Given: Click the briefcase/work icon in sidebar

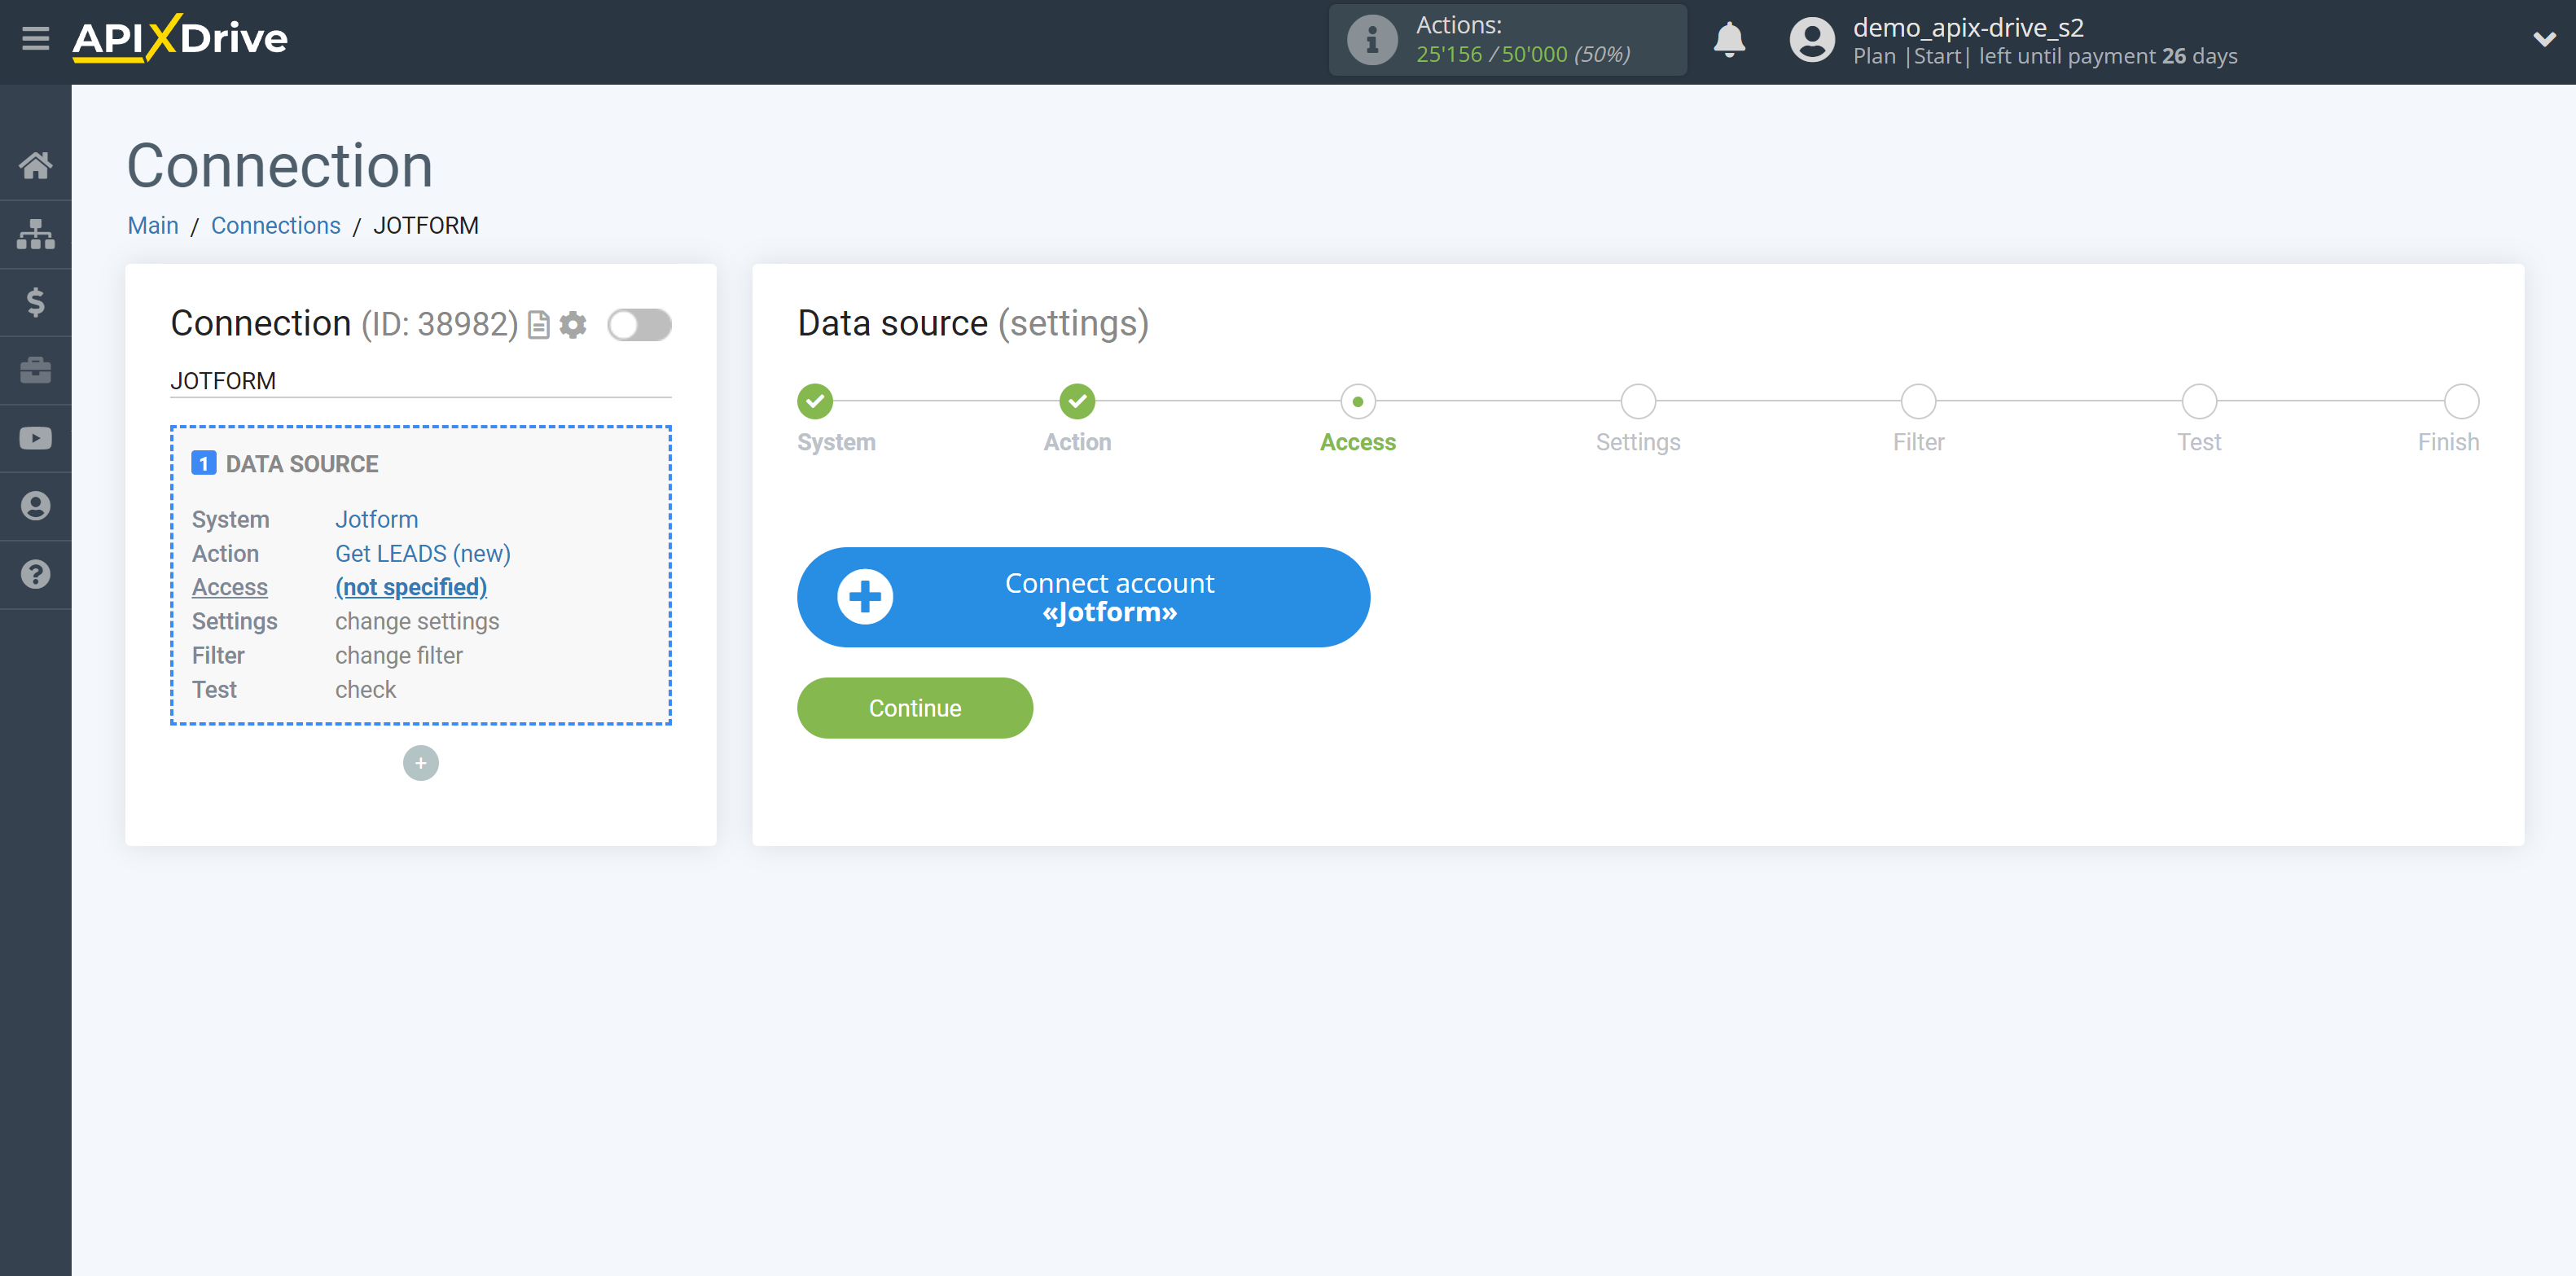Looking at the screenshot, I should pyautogui.click(x=36, y=370).
